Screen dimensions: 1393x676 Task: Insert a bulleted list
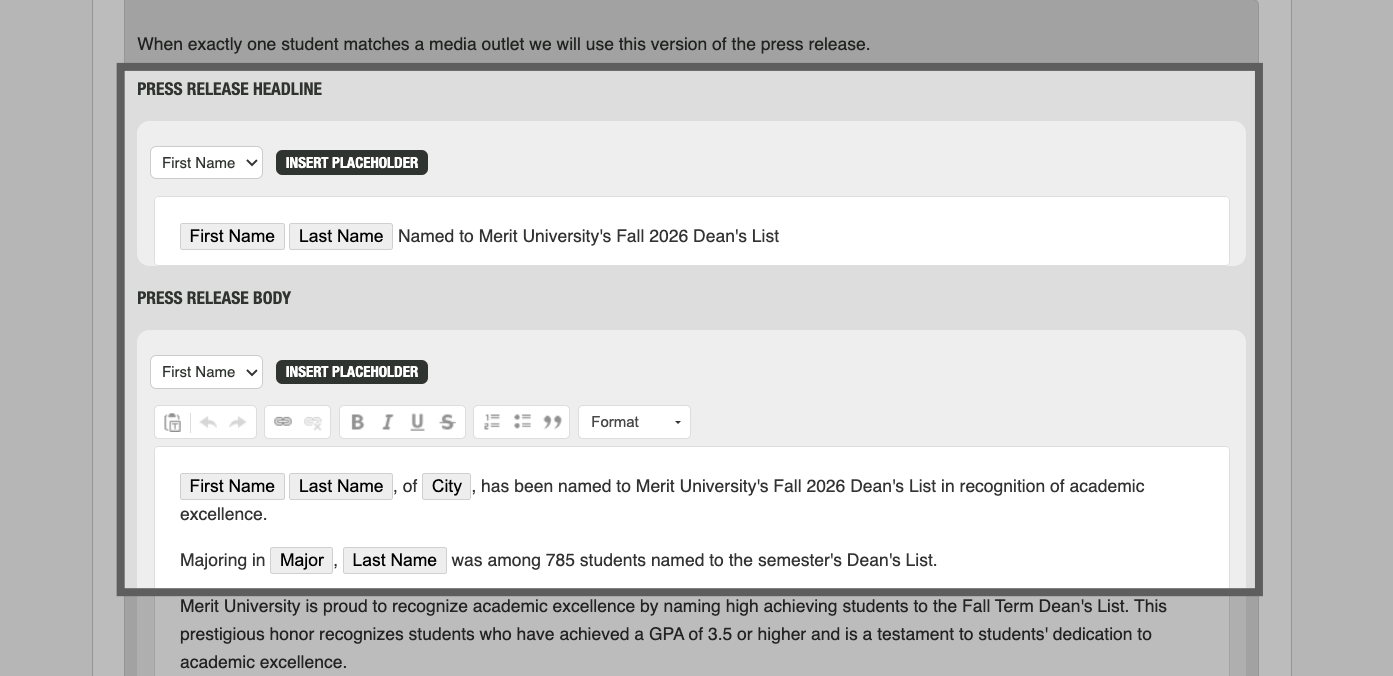(x=521, y=421)
